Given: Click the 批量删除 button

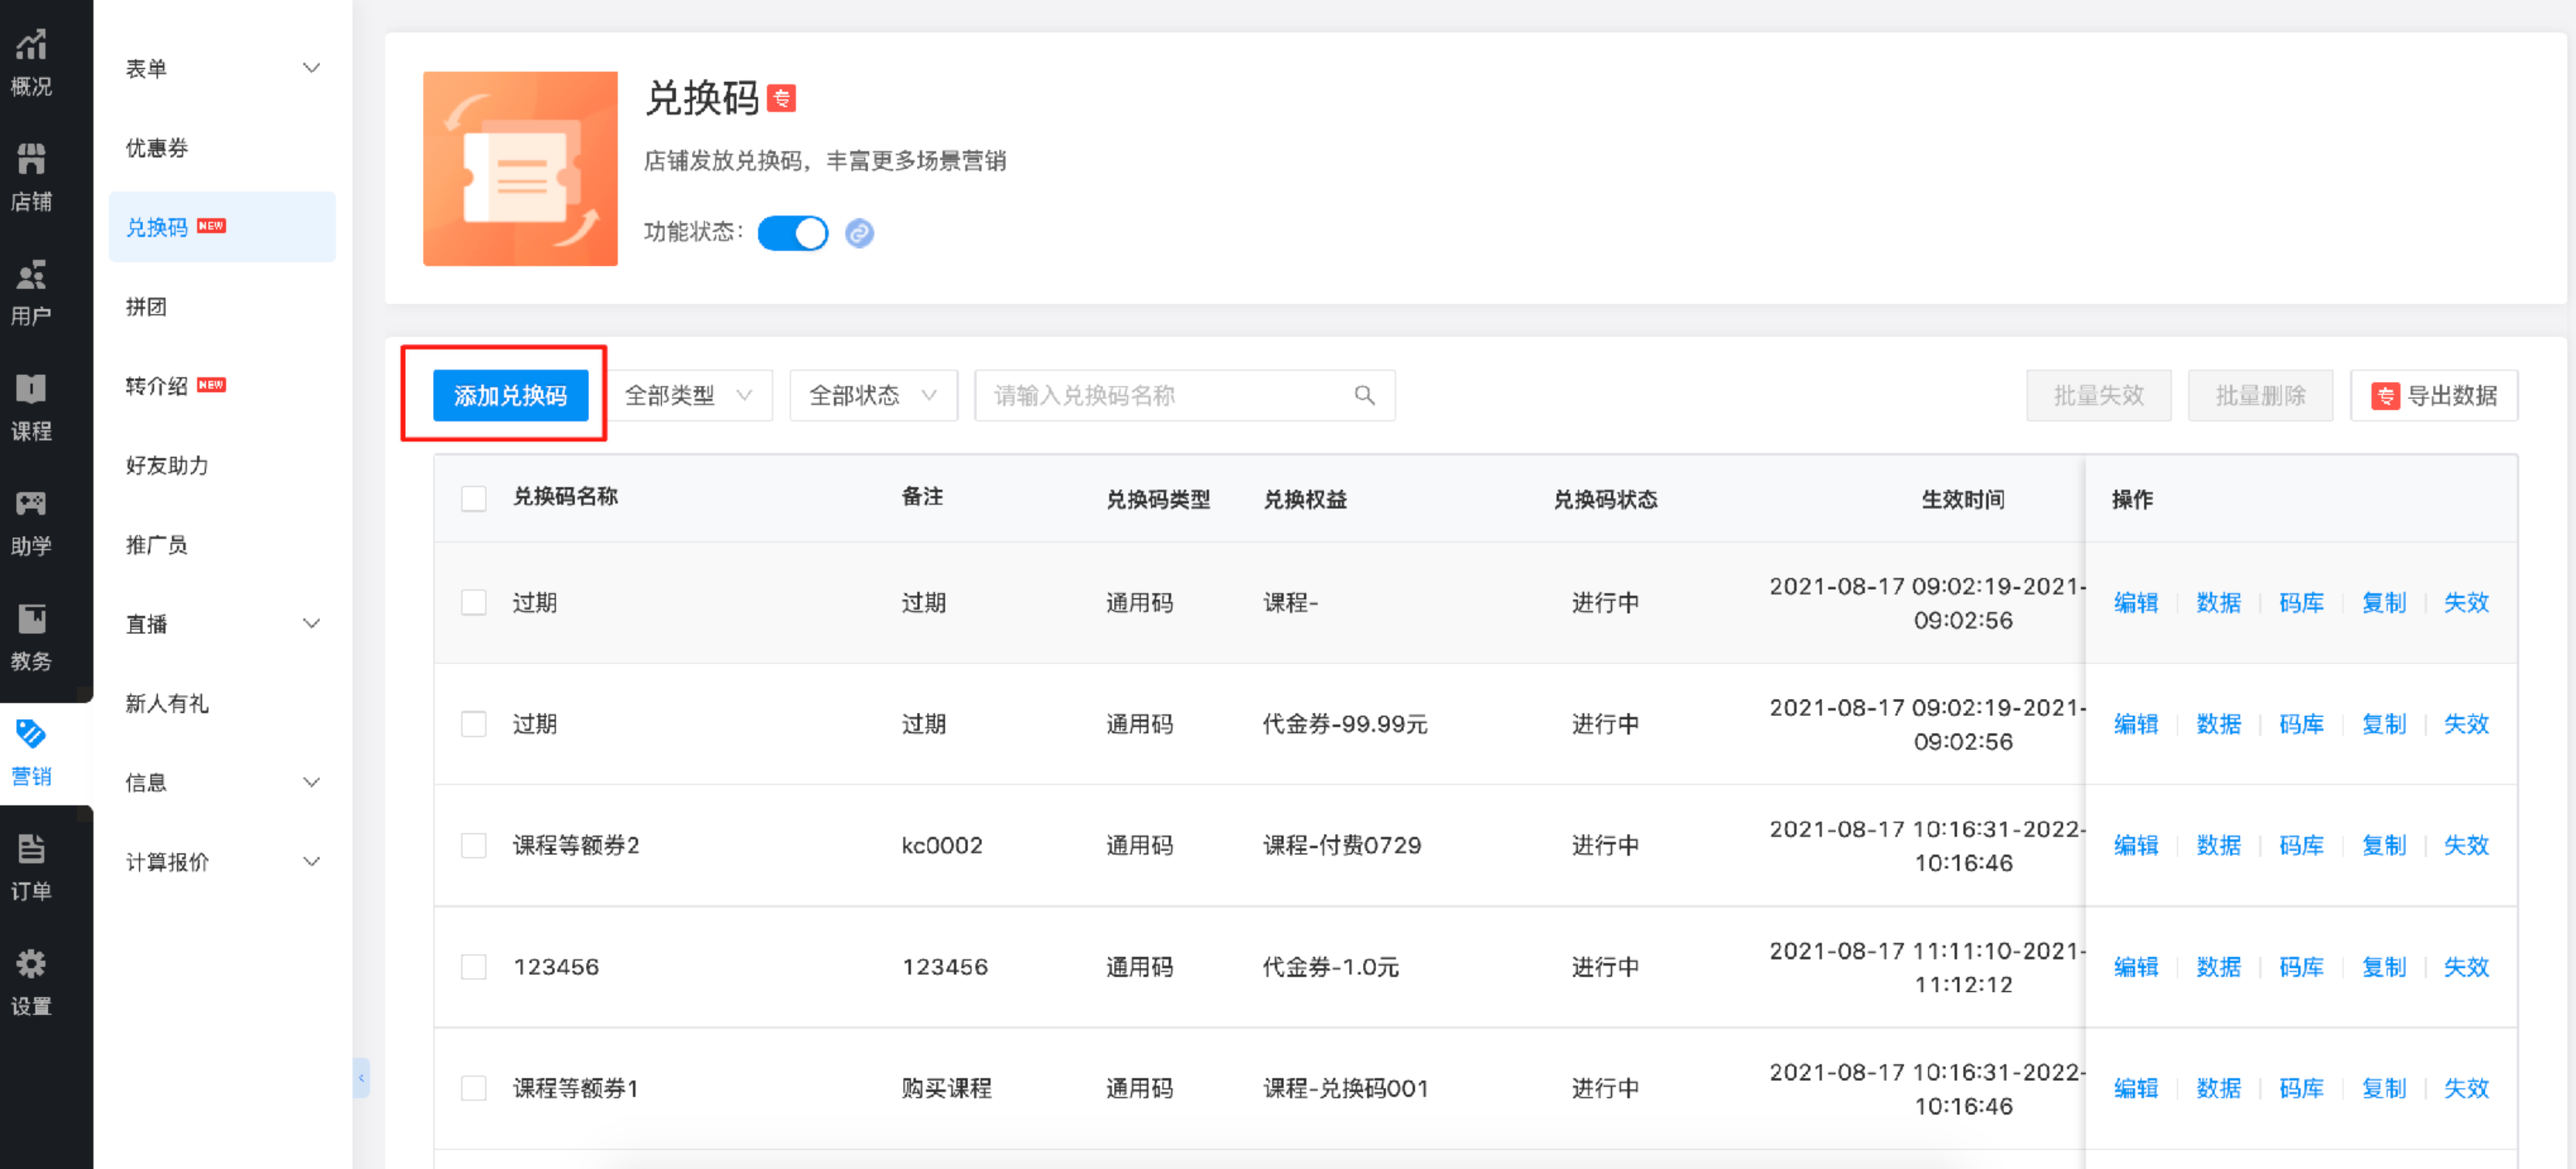Looking at the screenshot, I should [2260, 396].
